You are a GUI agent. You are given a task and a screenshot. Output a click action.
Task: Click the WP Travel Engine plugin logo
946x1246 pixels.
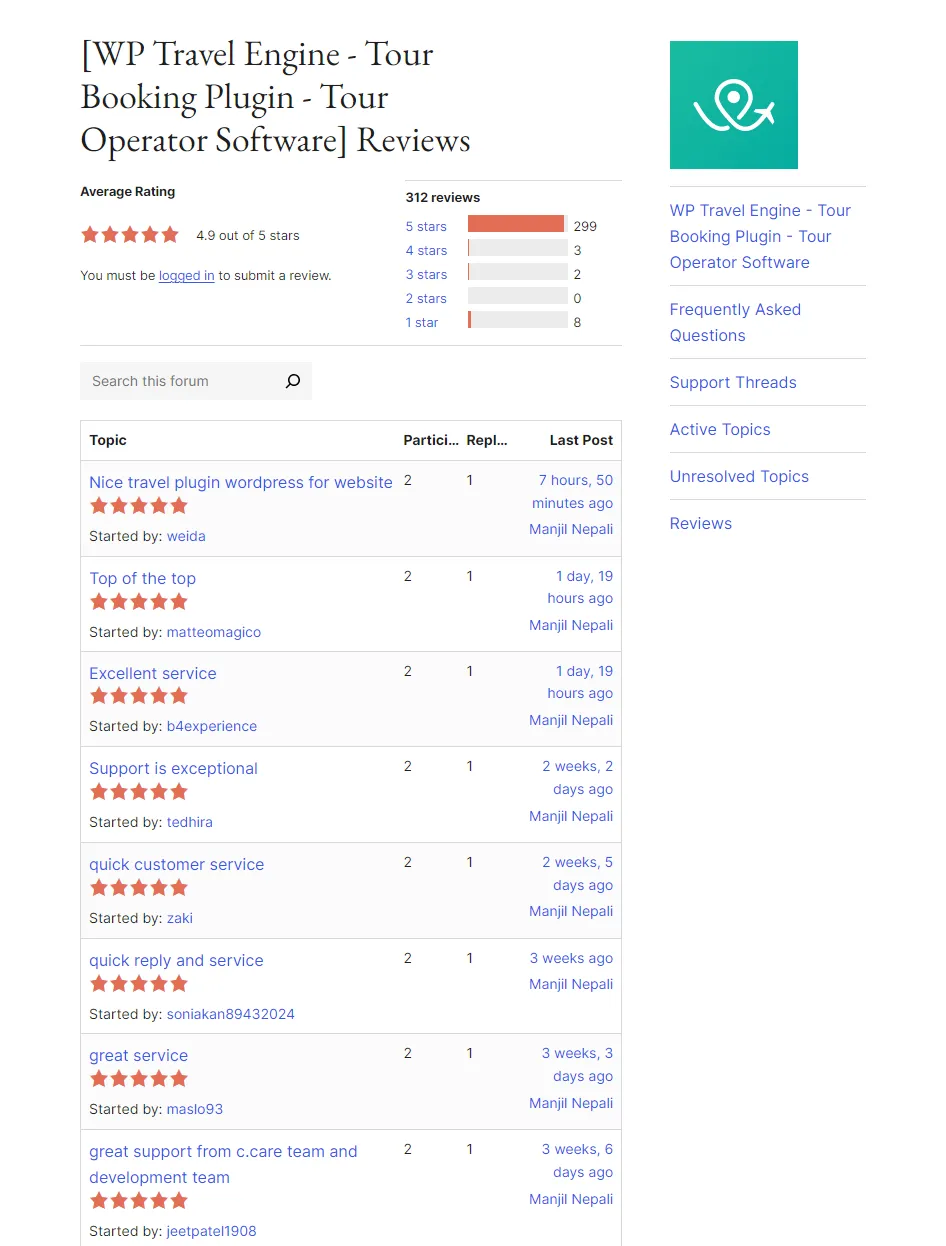pos(734,105)
